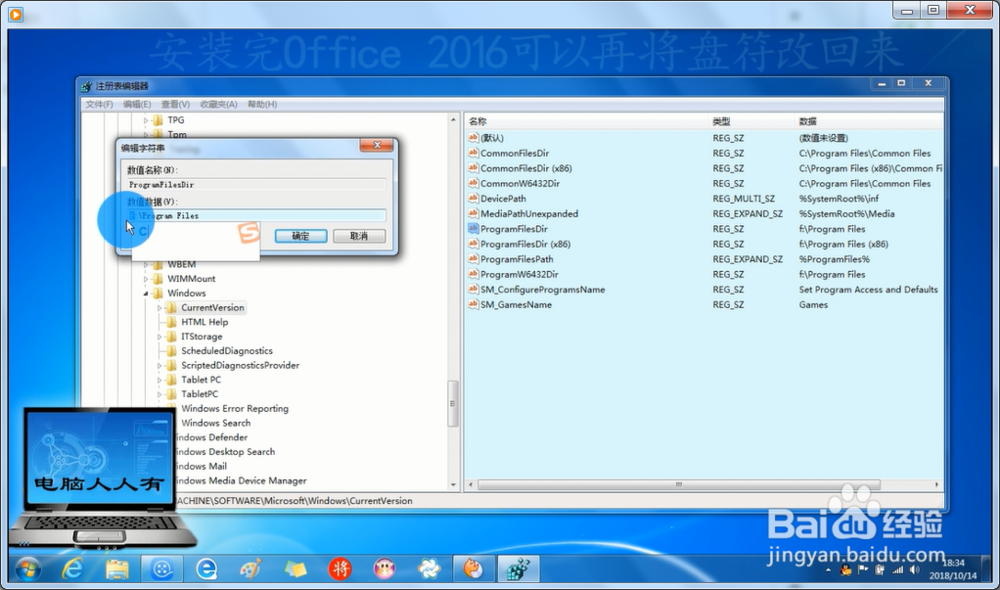Open Internet Explorer from the taskbar
Screen dimensions: 1000x590
[72, 568]
